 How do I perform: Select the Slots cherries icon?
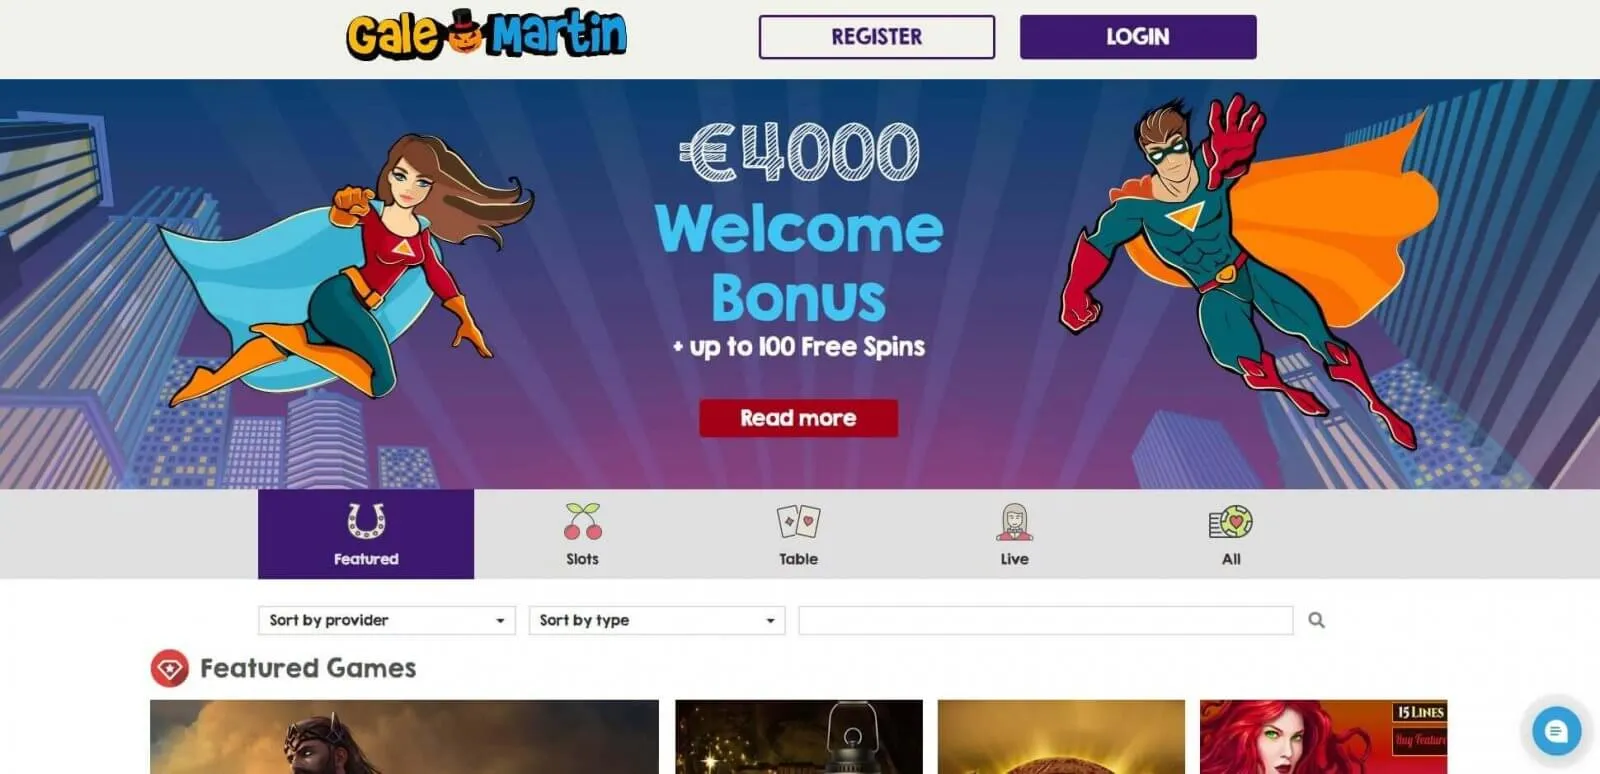[x=582, y=521]
